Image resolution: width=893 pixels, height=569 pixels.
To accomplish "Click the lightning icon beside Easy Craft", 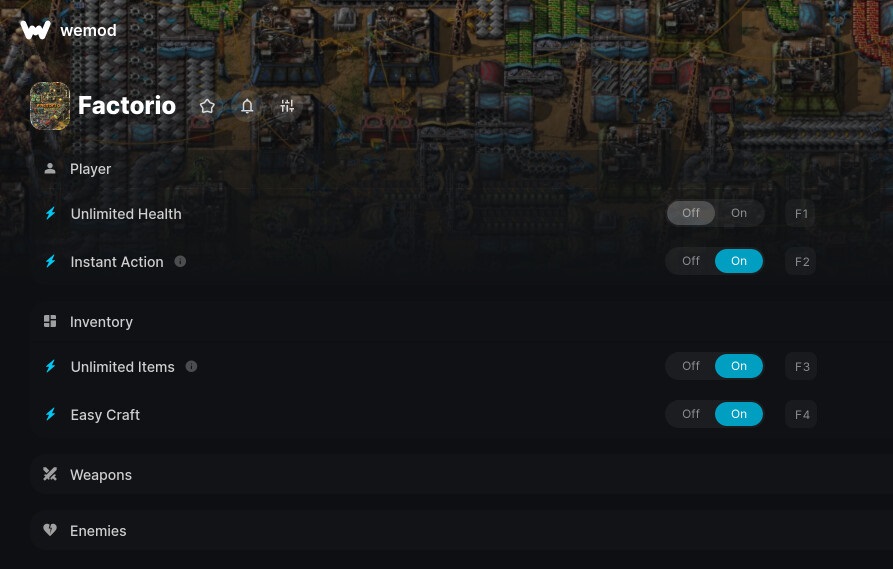I will click(51, 414).
